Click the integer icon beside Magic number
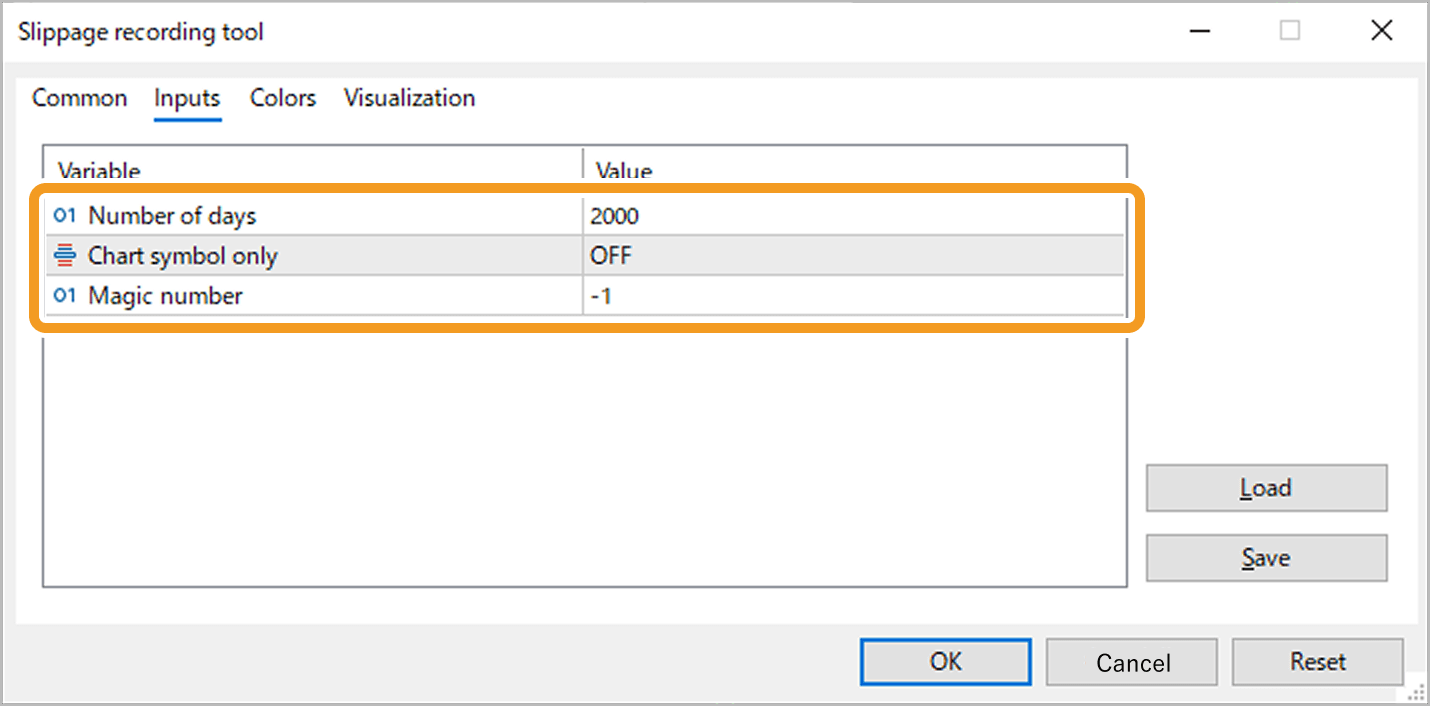The image size is (1430, 706). [64, 296]
